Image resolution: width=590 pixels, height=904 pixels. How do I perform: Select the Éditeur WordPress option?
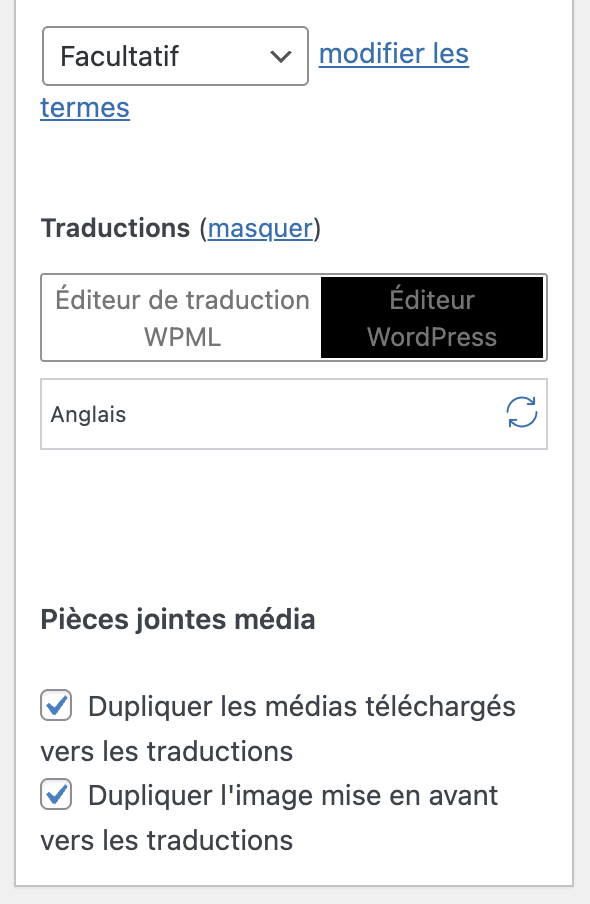click(x=432, y=318)
